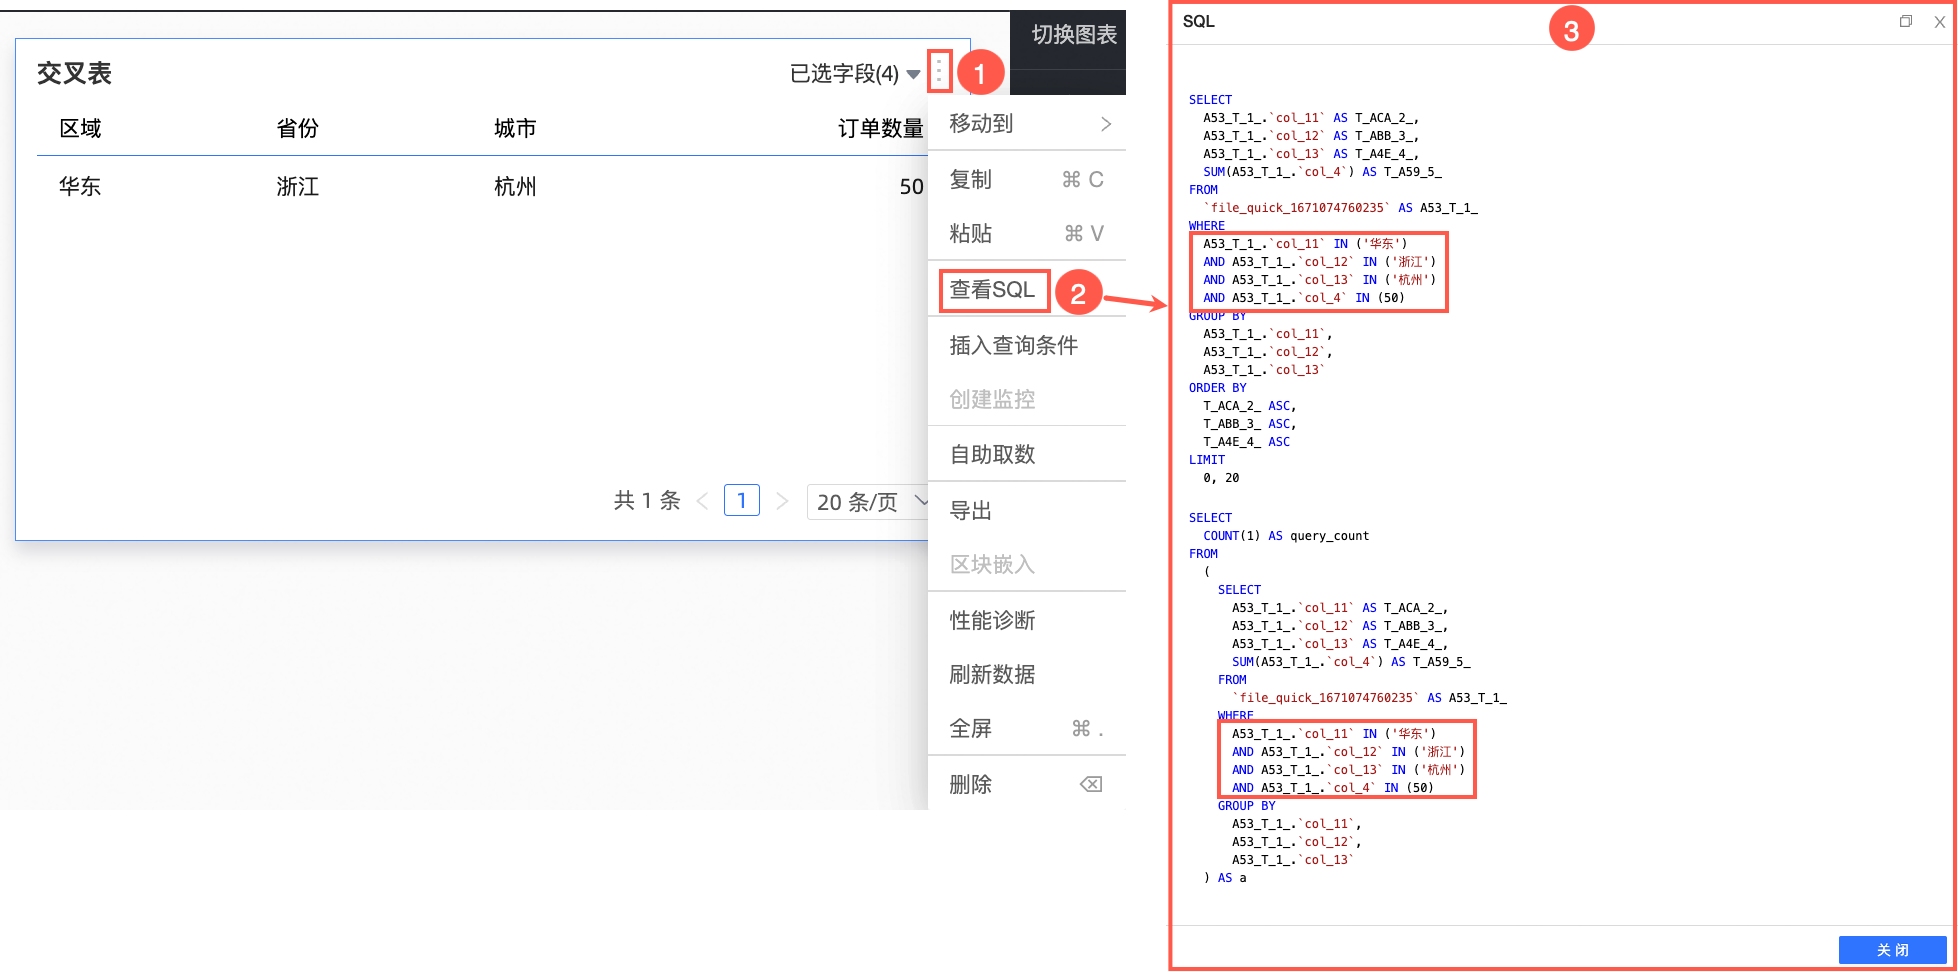Enter 全屏 fullscreen mode

(x=969, y=728)
